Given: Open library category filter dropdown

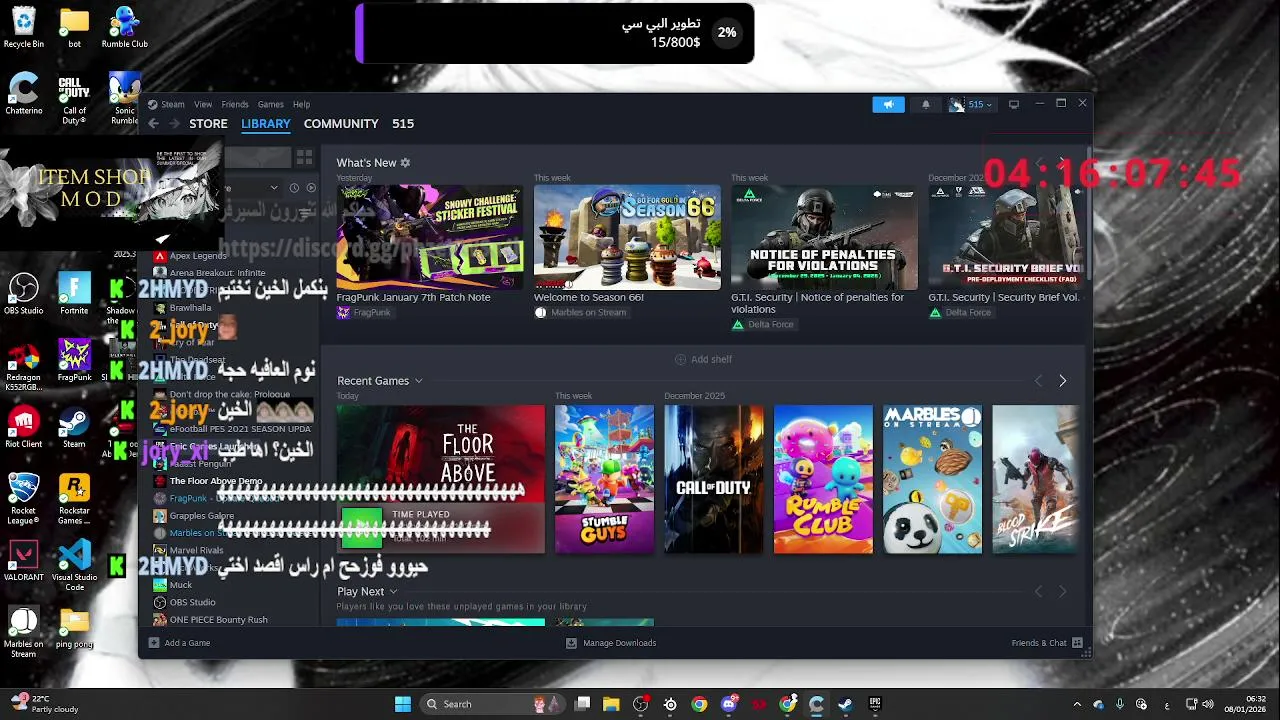Looking at the screenshot, I should (274, 187).
